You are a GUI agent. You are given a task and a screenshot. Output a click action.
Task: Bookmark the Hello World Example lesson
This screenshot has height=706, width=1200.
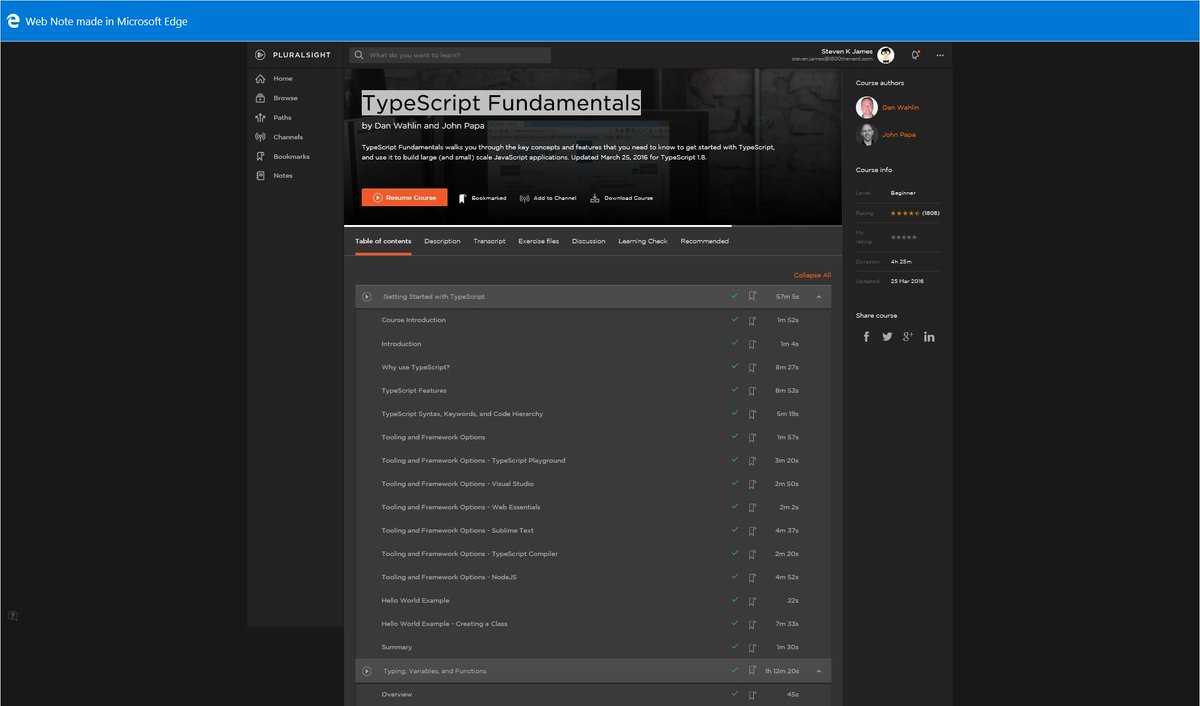[752, 600]
